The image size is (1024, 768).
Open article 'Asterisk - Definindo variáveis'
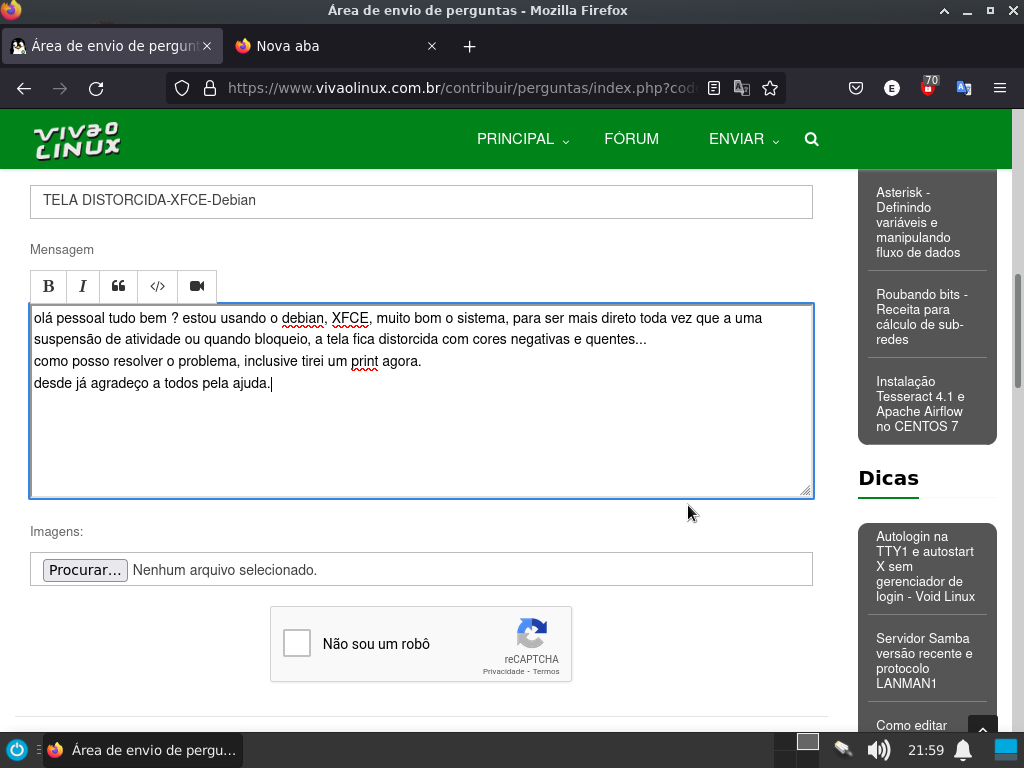(x=918, y=223)
